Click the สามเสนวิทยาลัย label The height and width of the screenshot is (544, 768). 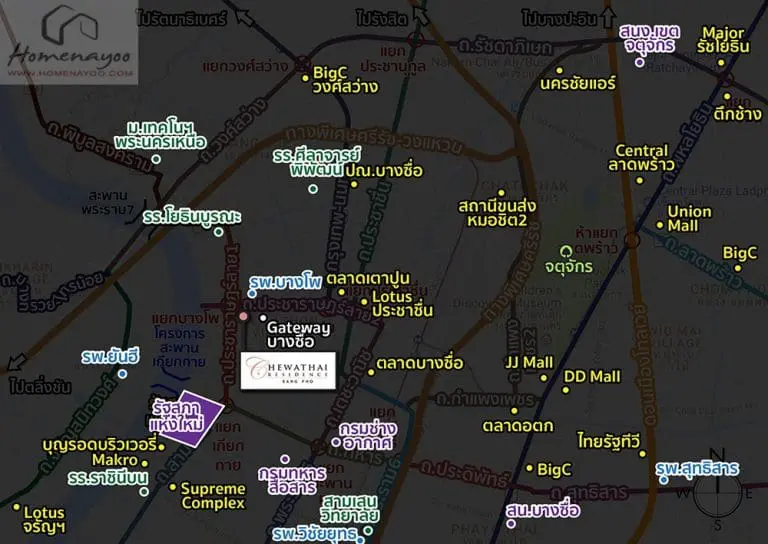pyautogui.click(x=350, y=509)
